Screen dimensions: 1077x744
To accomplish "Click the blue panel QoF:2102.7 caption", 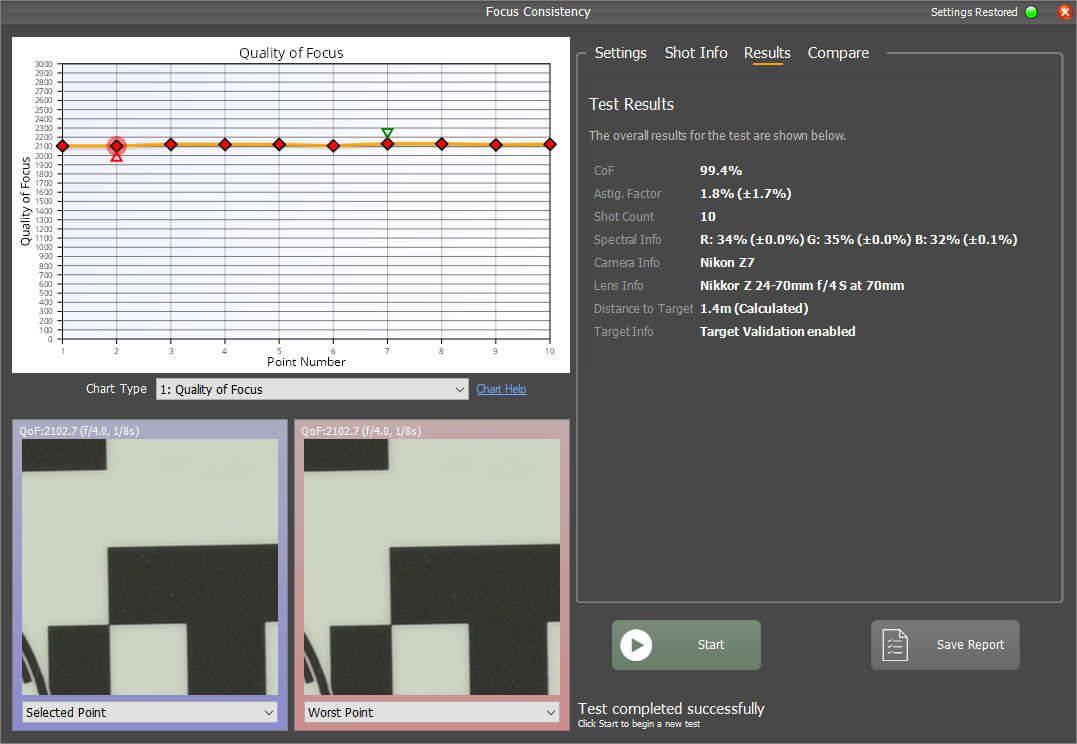I will 79,431.
